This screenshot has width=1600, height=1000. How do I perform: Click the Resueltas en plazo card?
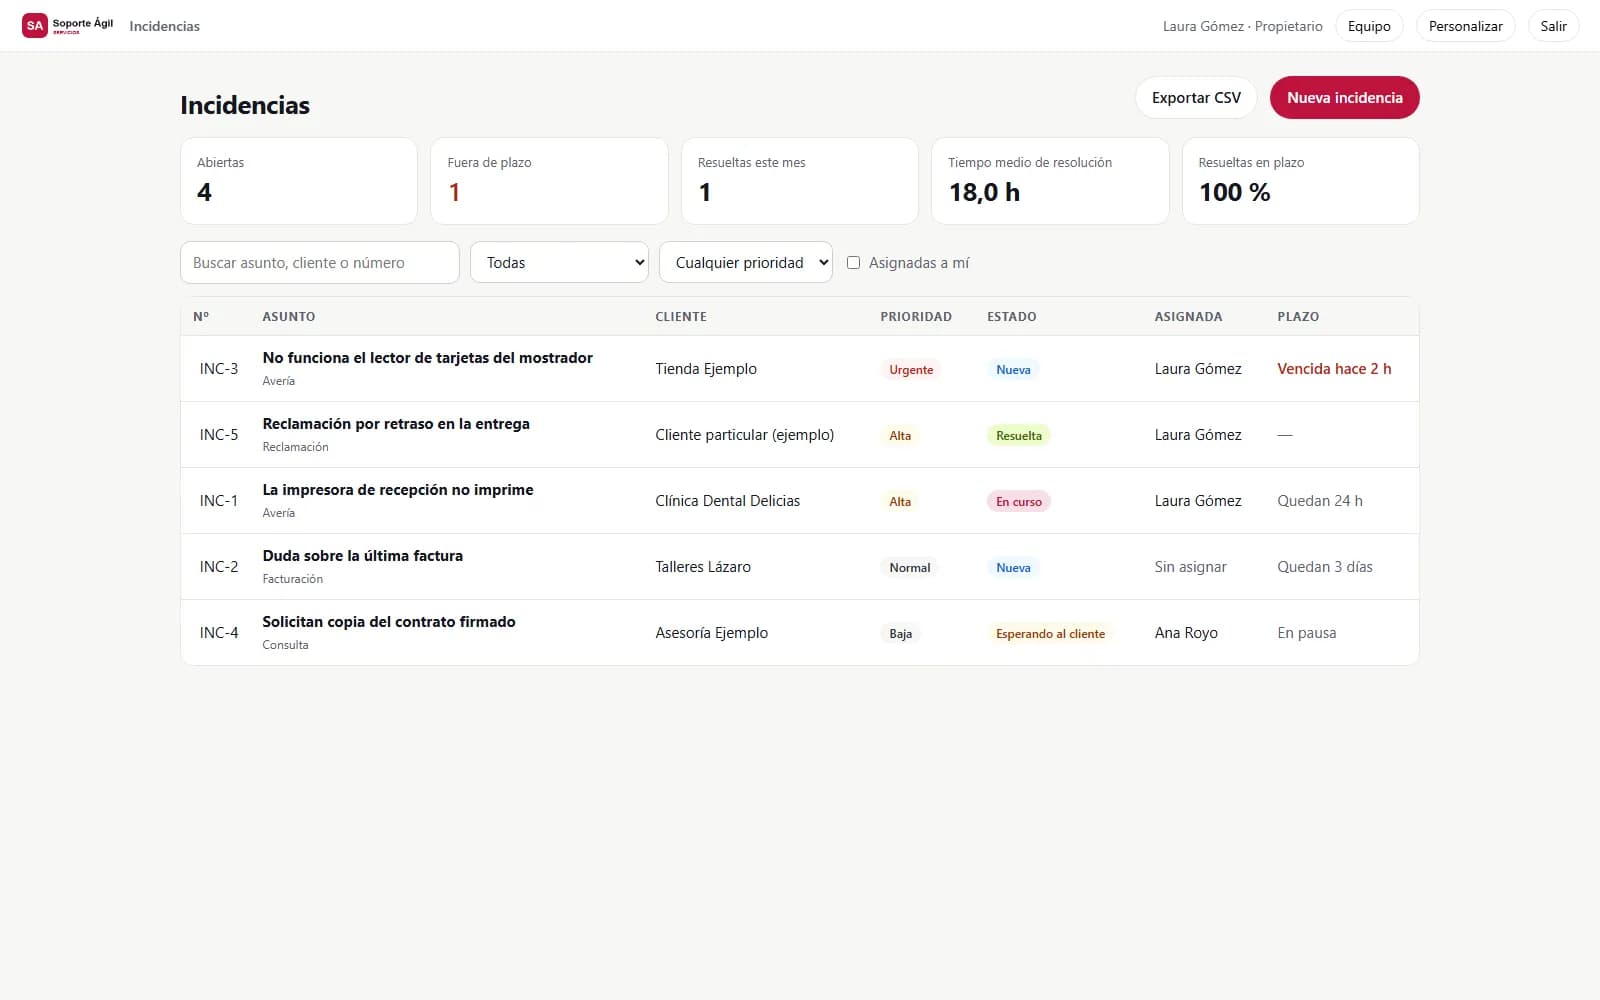point(1300,181)
